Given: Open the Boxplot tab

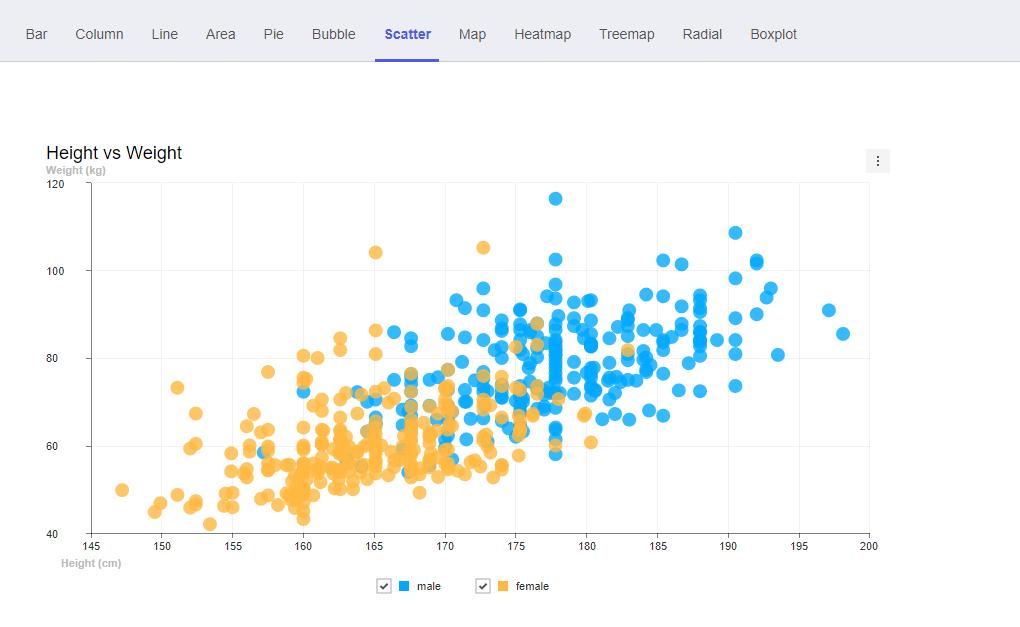Looking at the screenshot, I should [x=773, y=34].
